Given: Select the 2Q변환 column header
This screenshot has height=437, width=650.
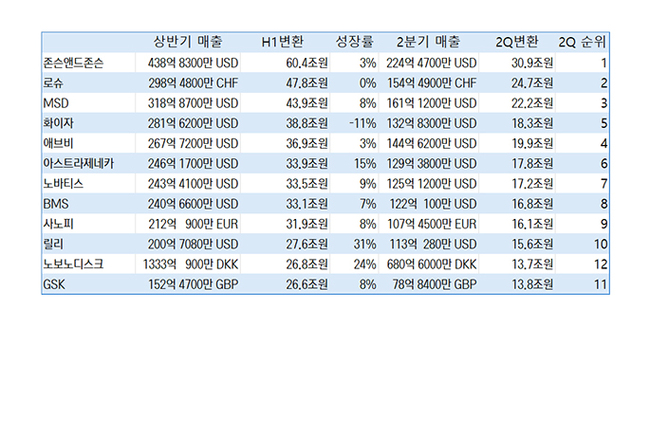Looking at the screenshot, I should click(517, 42).
